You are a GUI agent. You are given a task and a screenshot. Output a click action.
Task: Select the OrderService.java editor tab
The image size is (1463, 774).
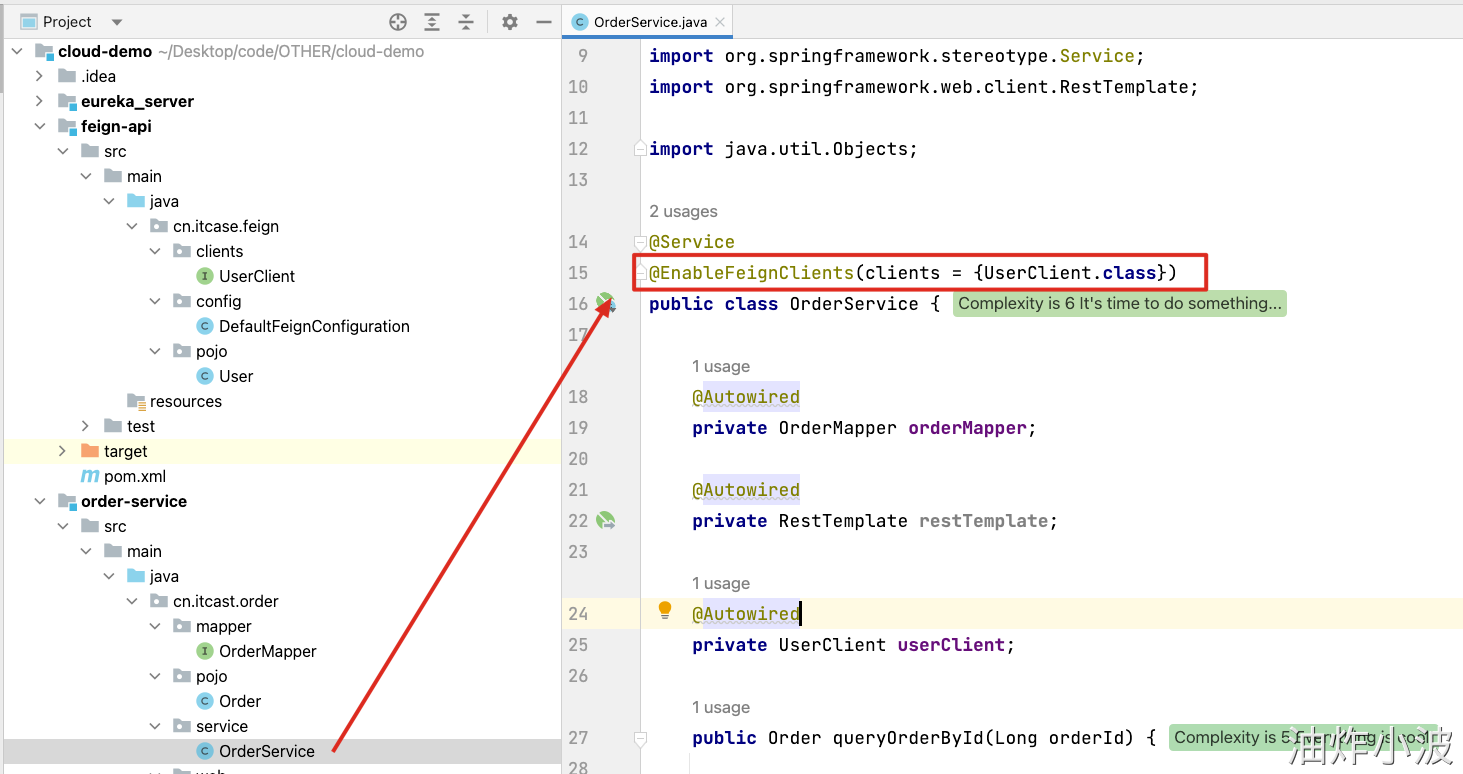tap(647, 22)
